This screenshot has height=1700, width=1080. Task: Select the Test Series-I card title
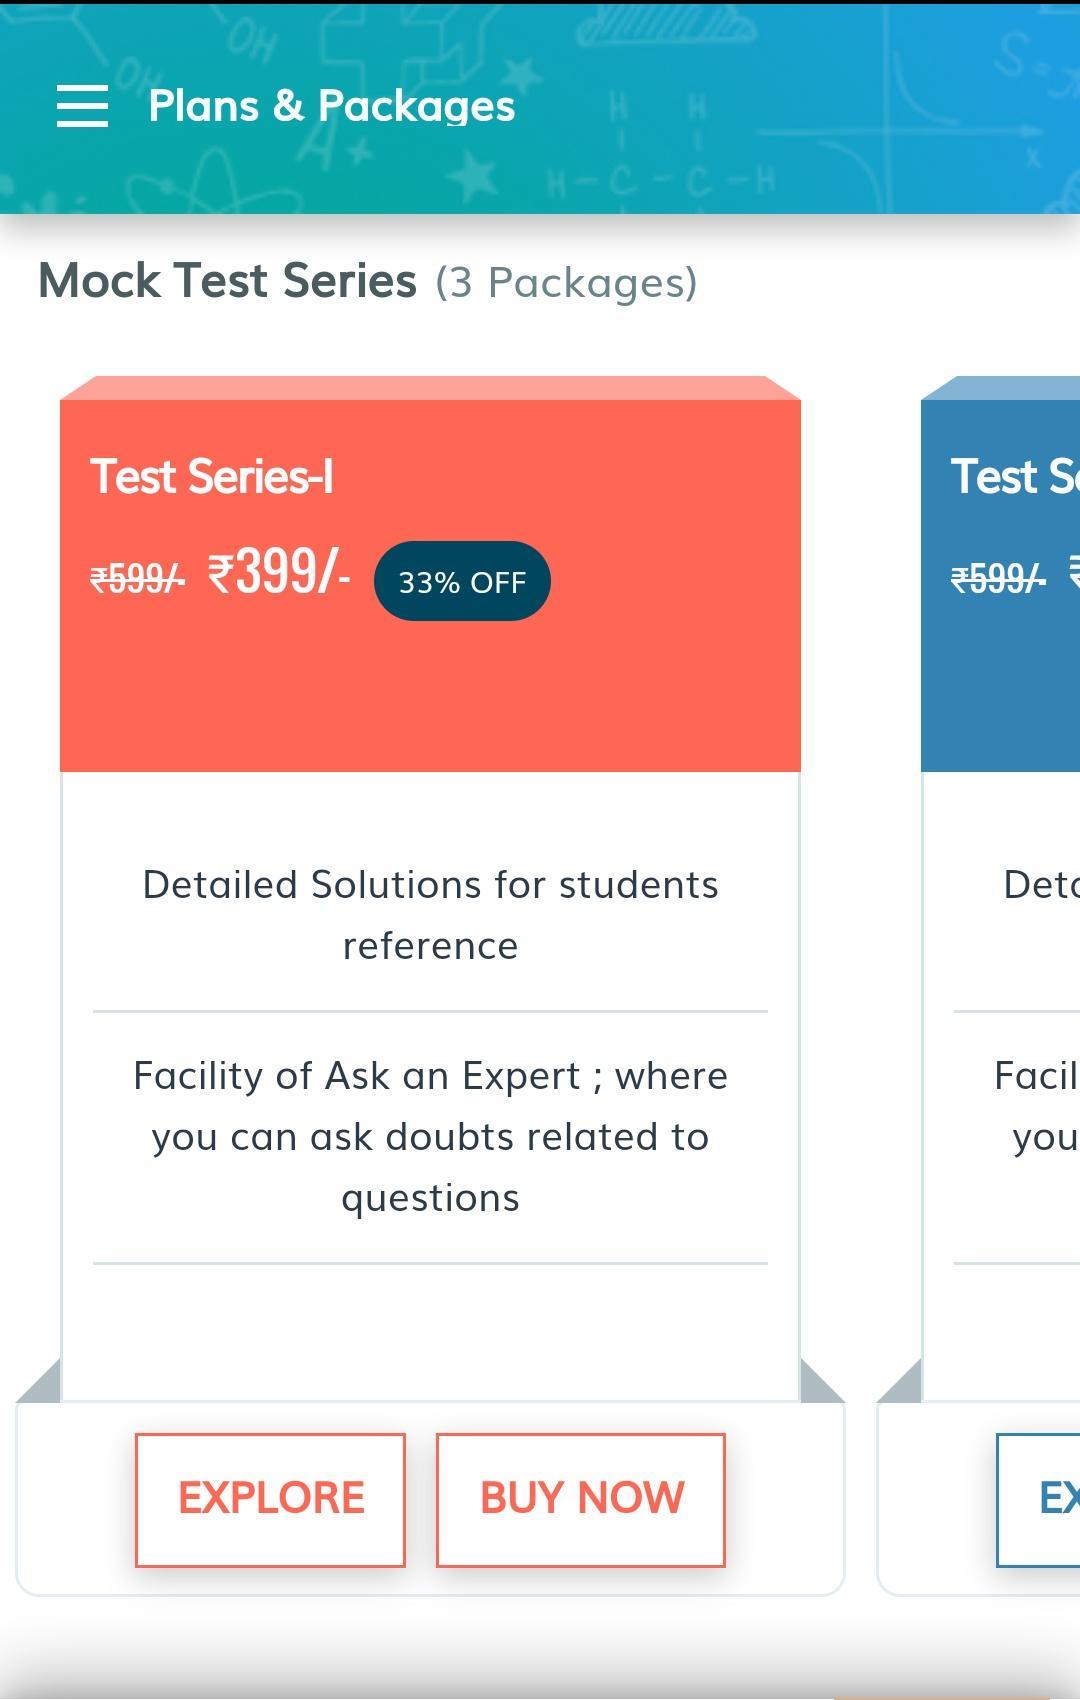click(212, 476)
